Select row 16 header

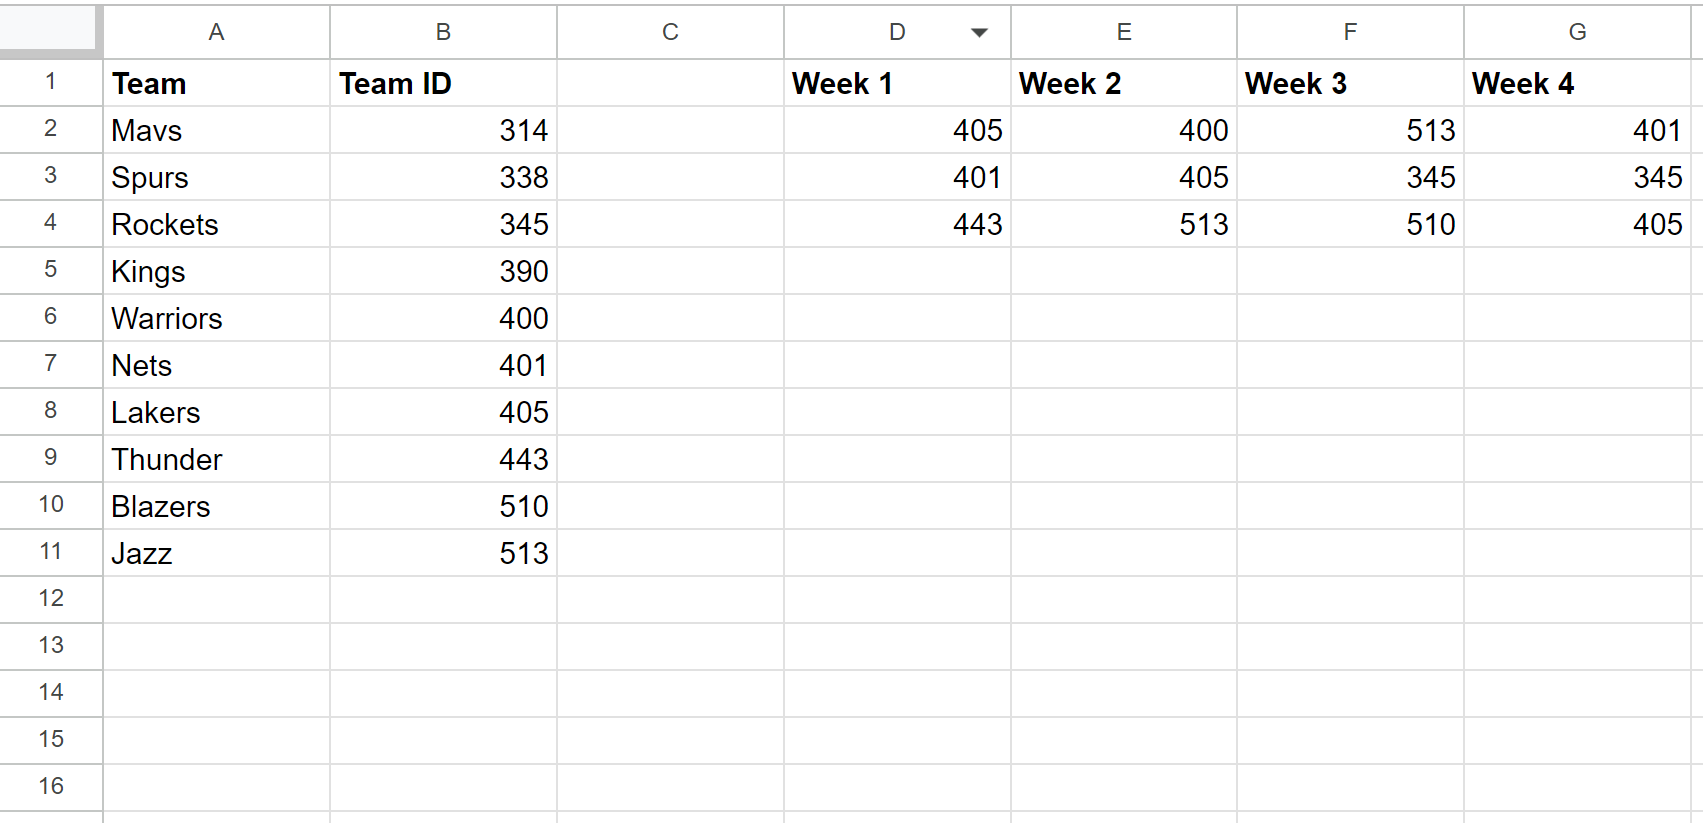(x=51, y=787)
